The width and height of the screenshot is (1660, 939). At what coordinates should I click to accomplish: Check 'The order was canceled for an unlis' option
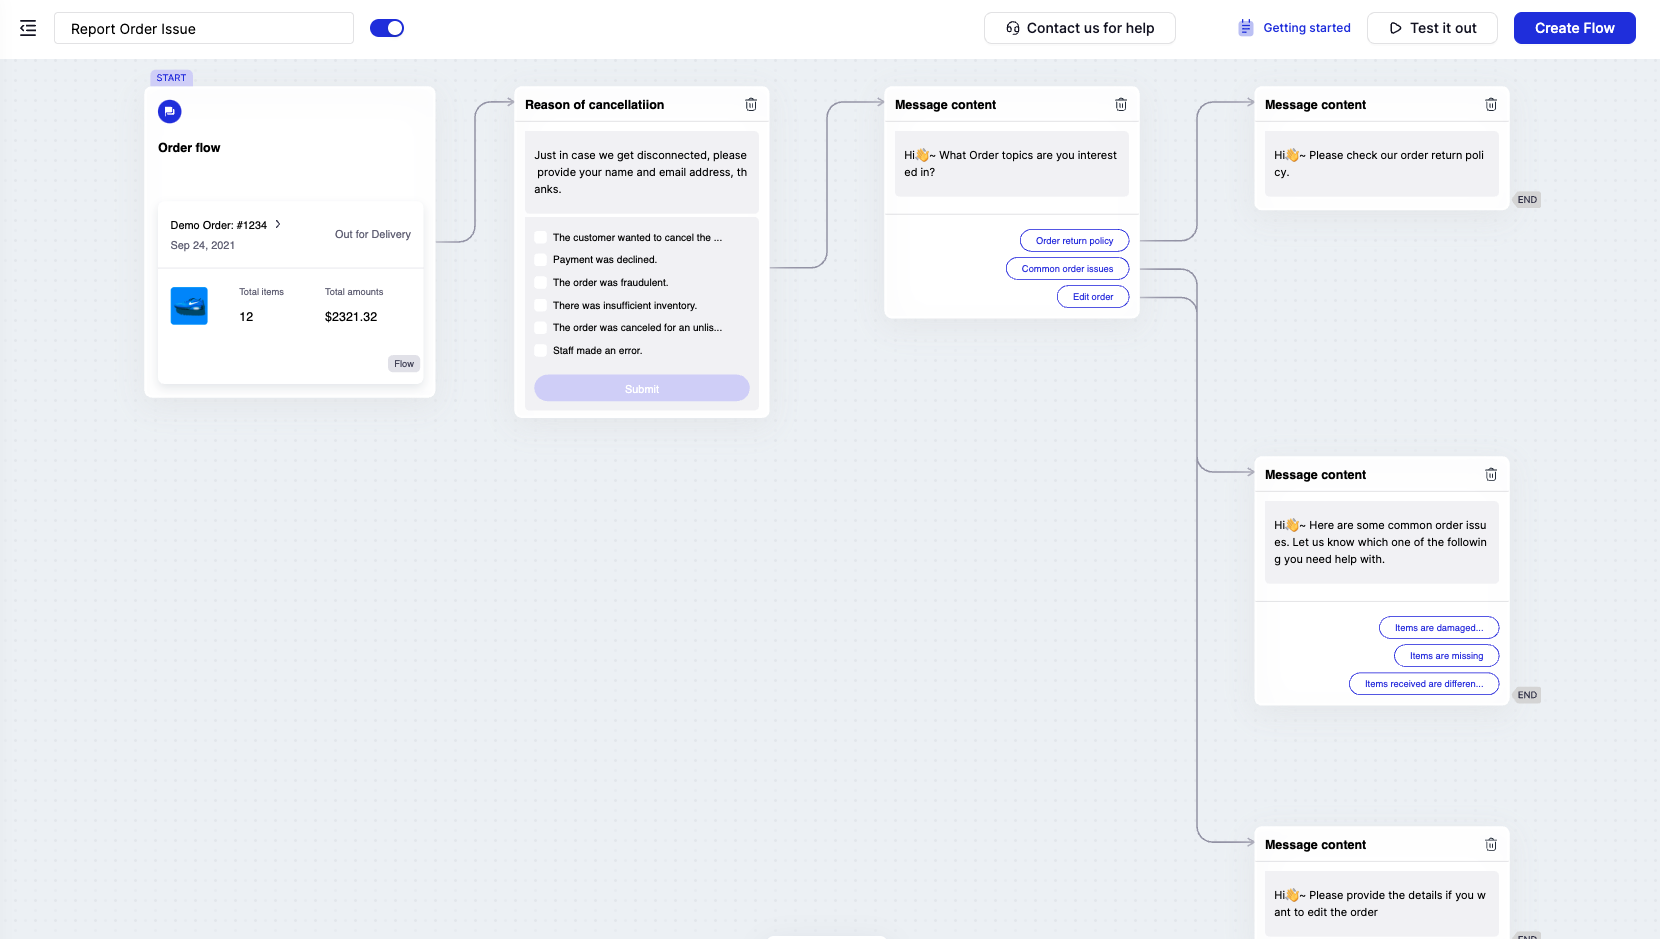point(541,328)
